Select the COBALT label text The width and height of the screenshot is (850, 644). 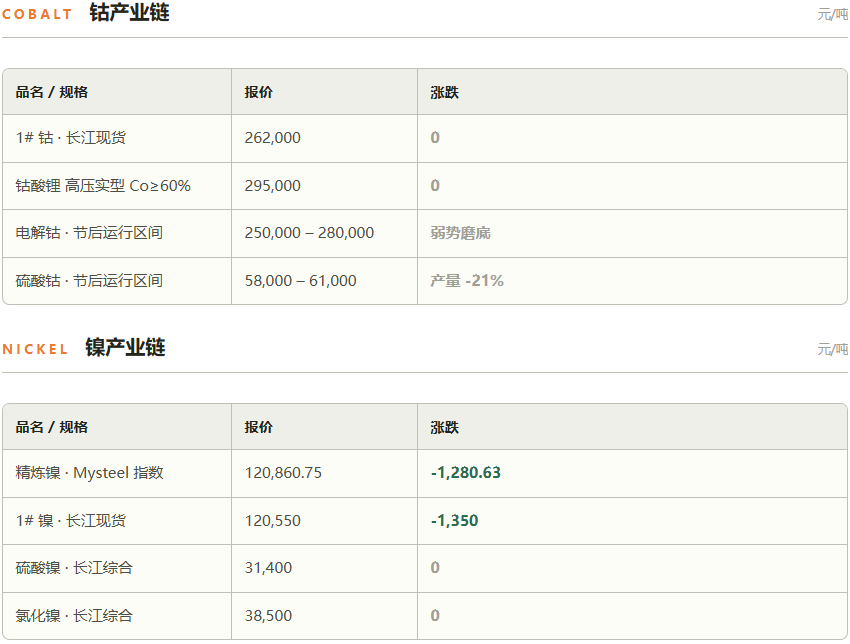pos(37,15)
